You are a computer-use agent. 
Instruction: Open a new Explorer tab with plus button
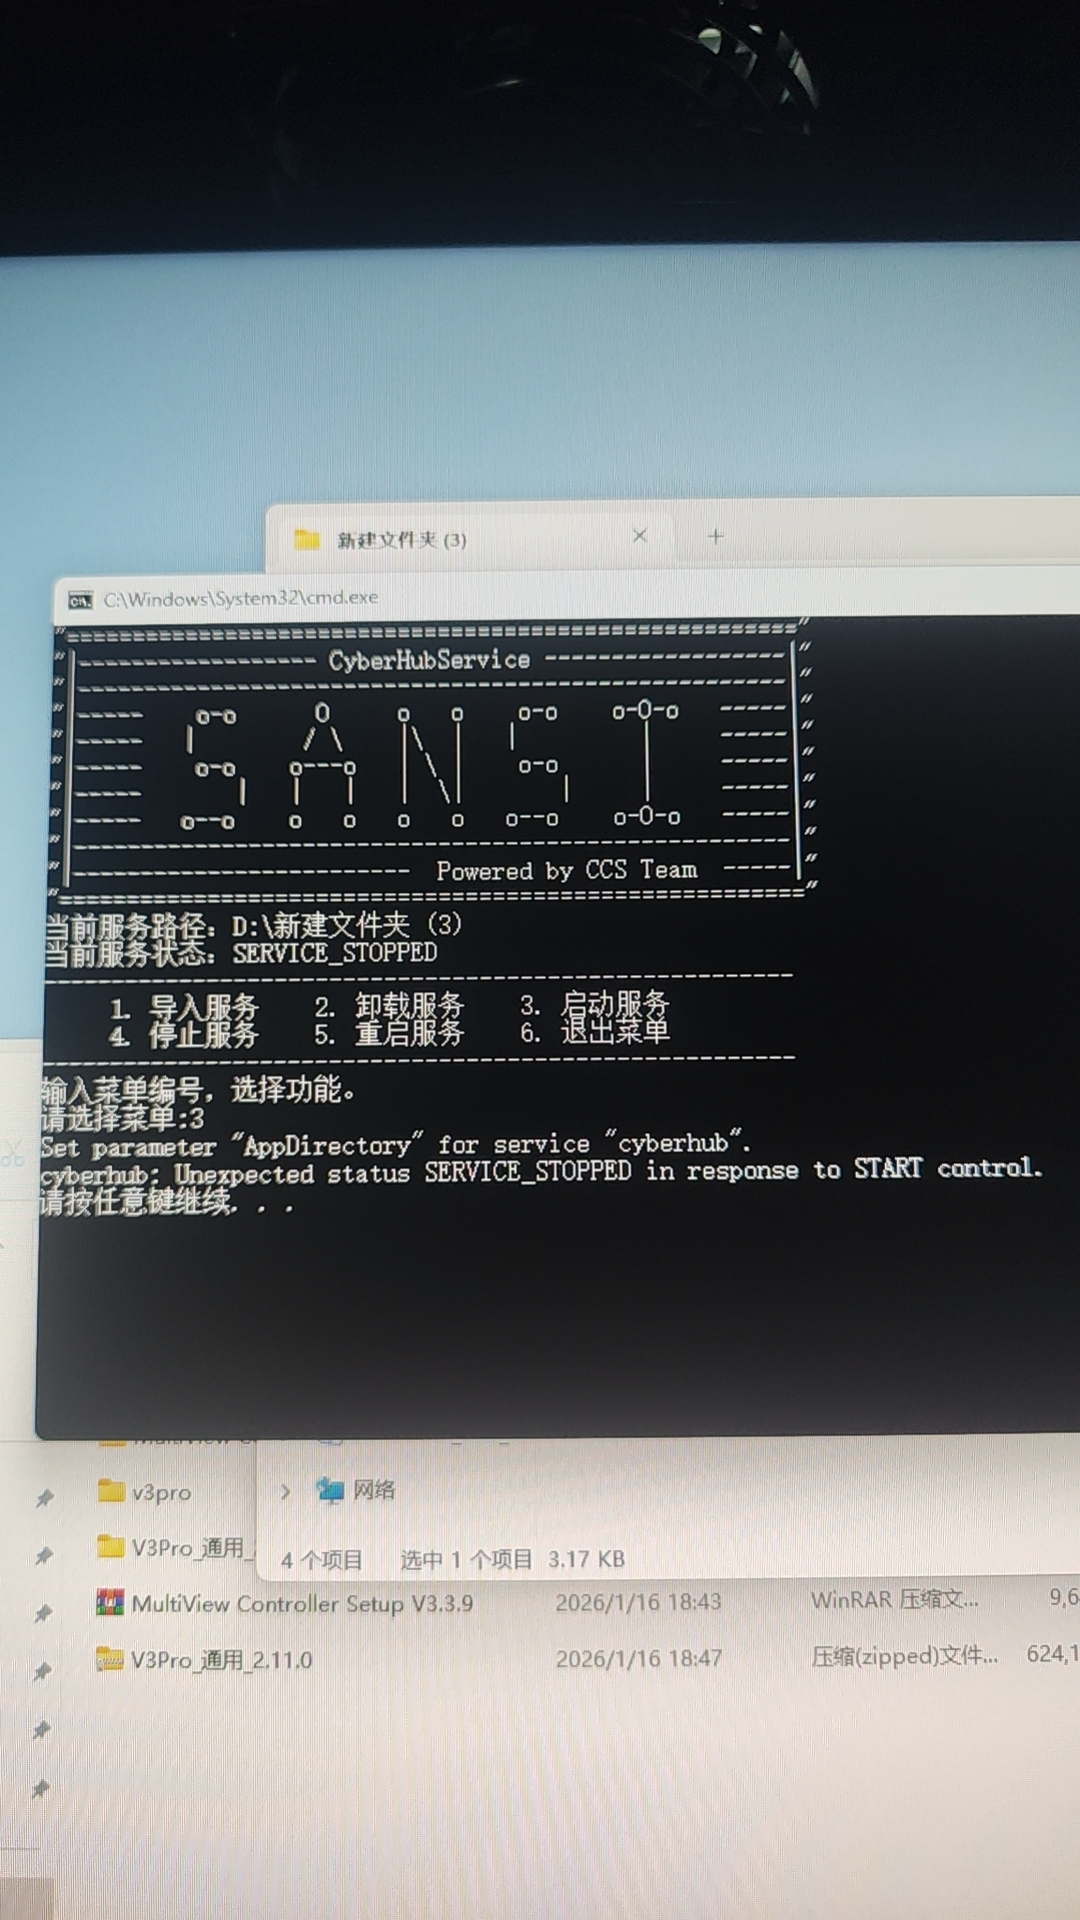[715, 537]
